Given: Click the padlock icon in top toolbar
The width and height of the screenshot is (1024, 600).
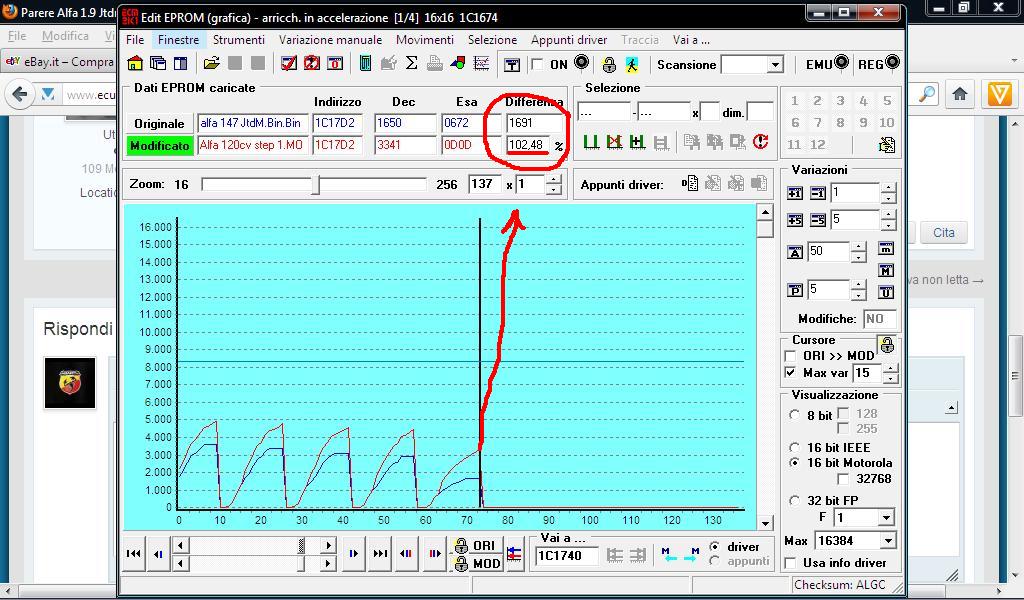Looking at the screenshot, I should pos(609,64).
